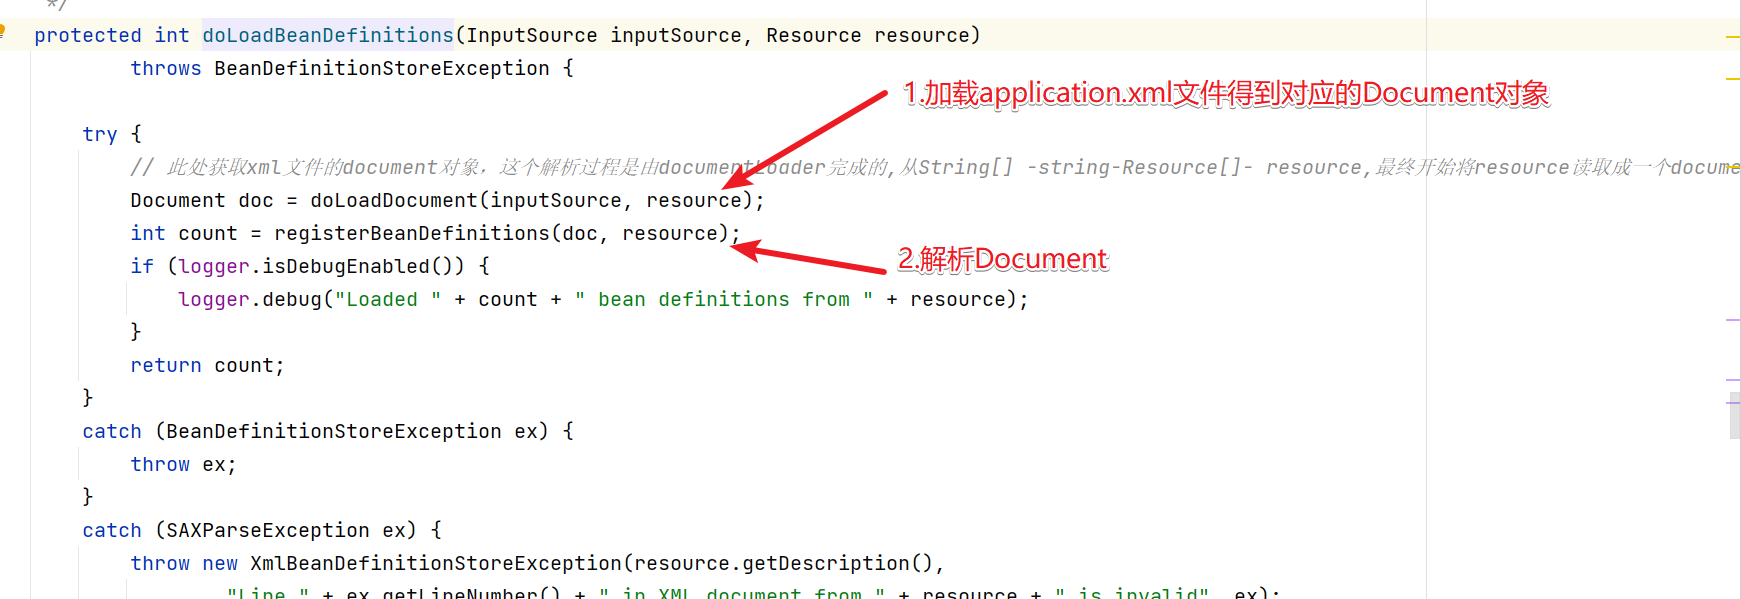Image resolution: width=1741 pixels, height=599 pixels.
Task: Click the "Document" type before doc
Action: click(178, 200)
